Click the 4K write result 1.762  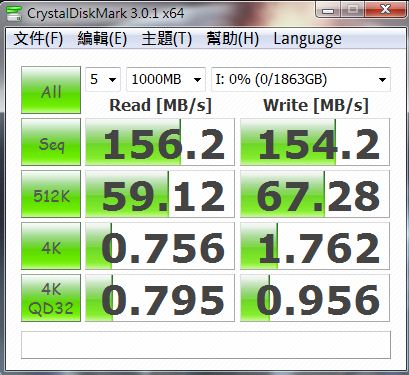[315, 246]
